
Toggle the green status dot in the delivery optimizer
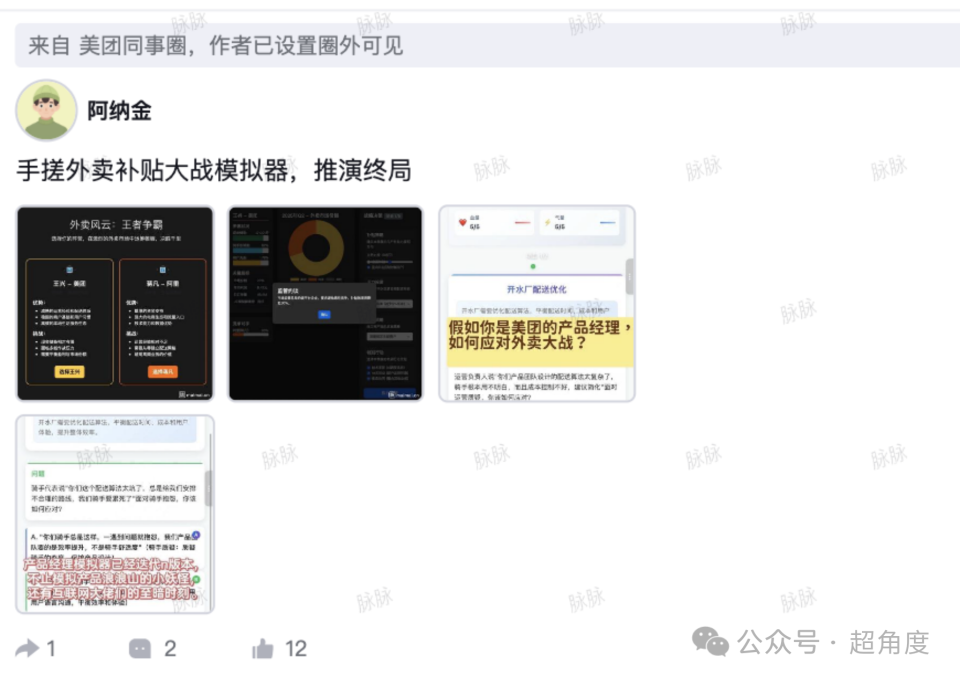533,266
